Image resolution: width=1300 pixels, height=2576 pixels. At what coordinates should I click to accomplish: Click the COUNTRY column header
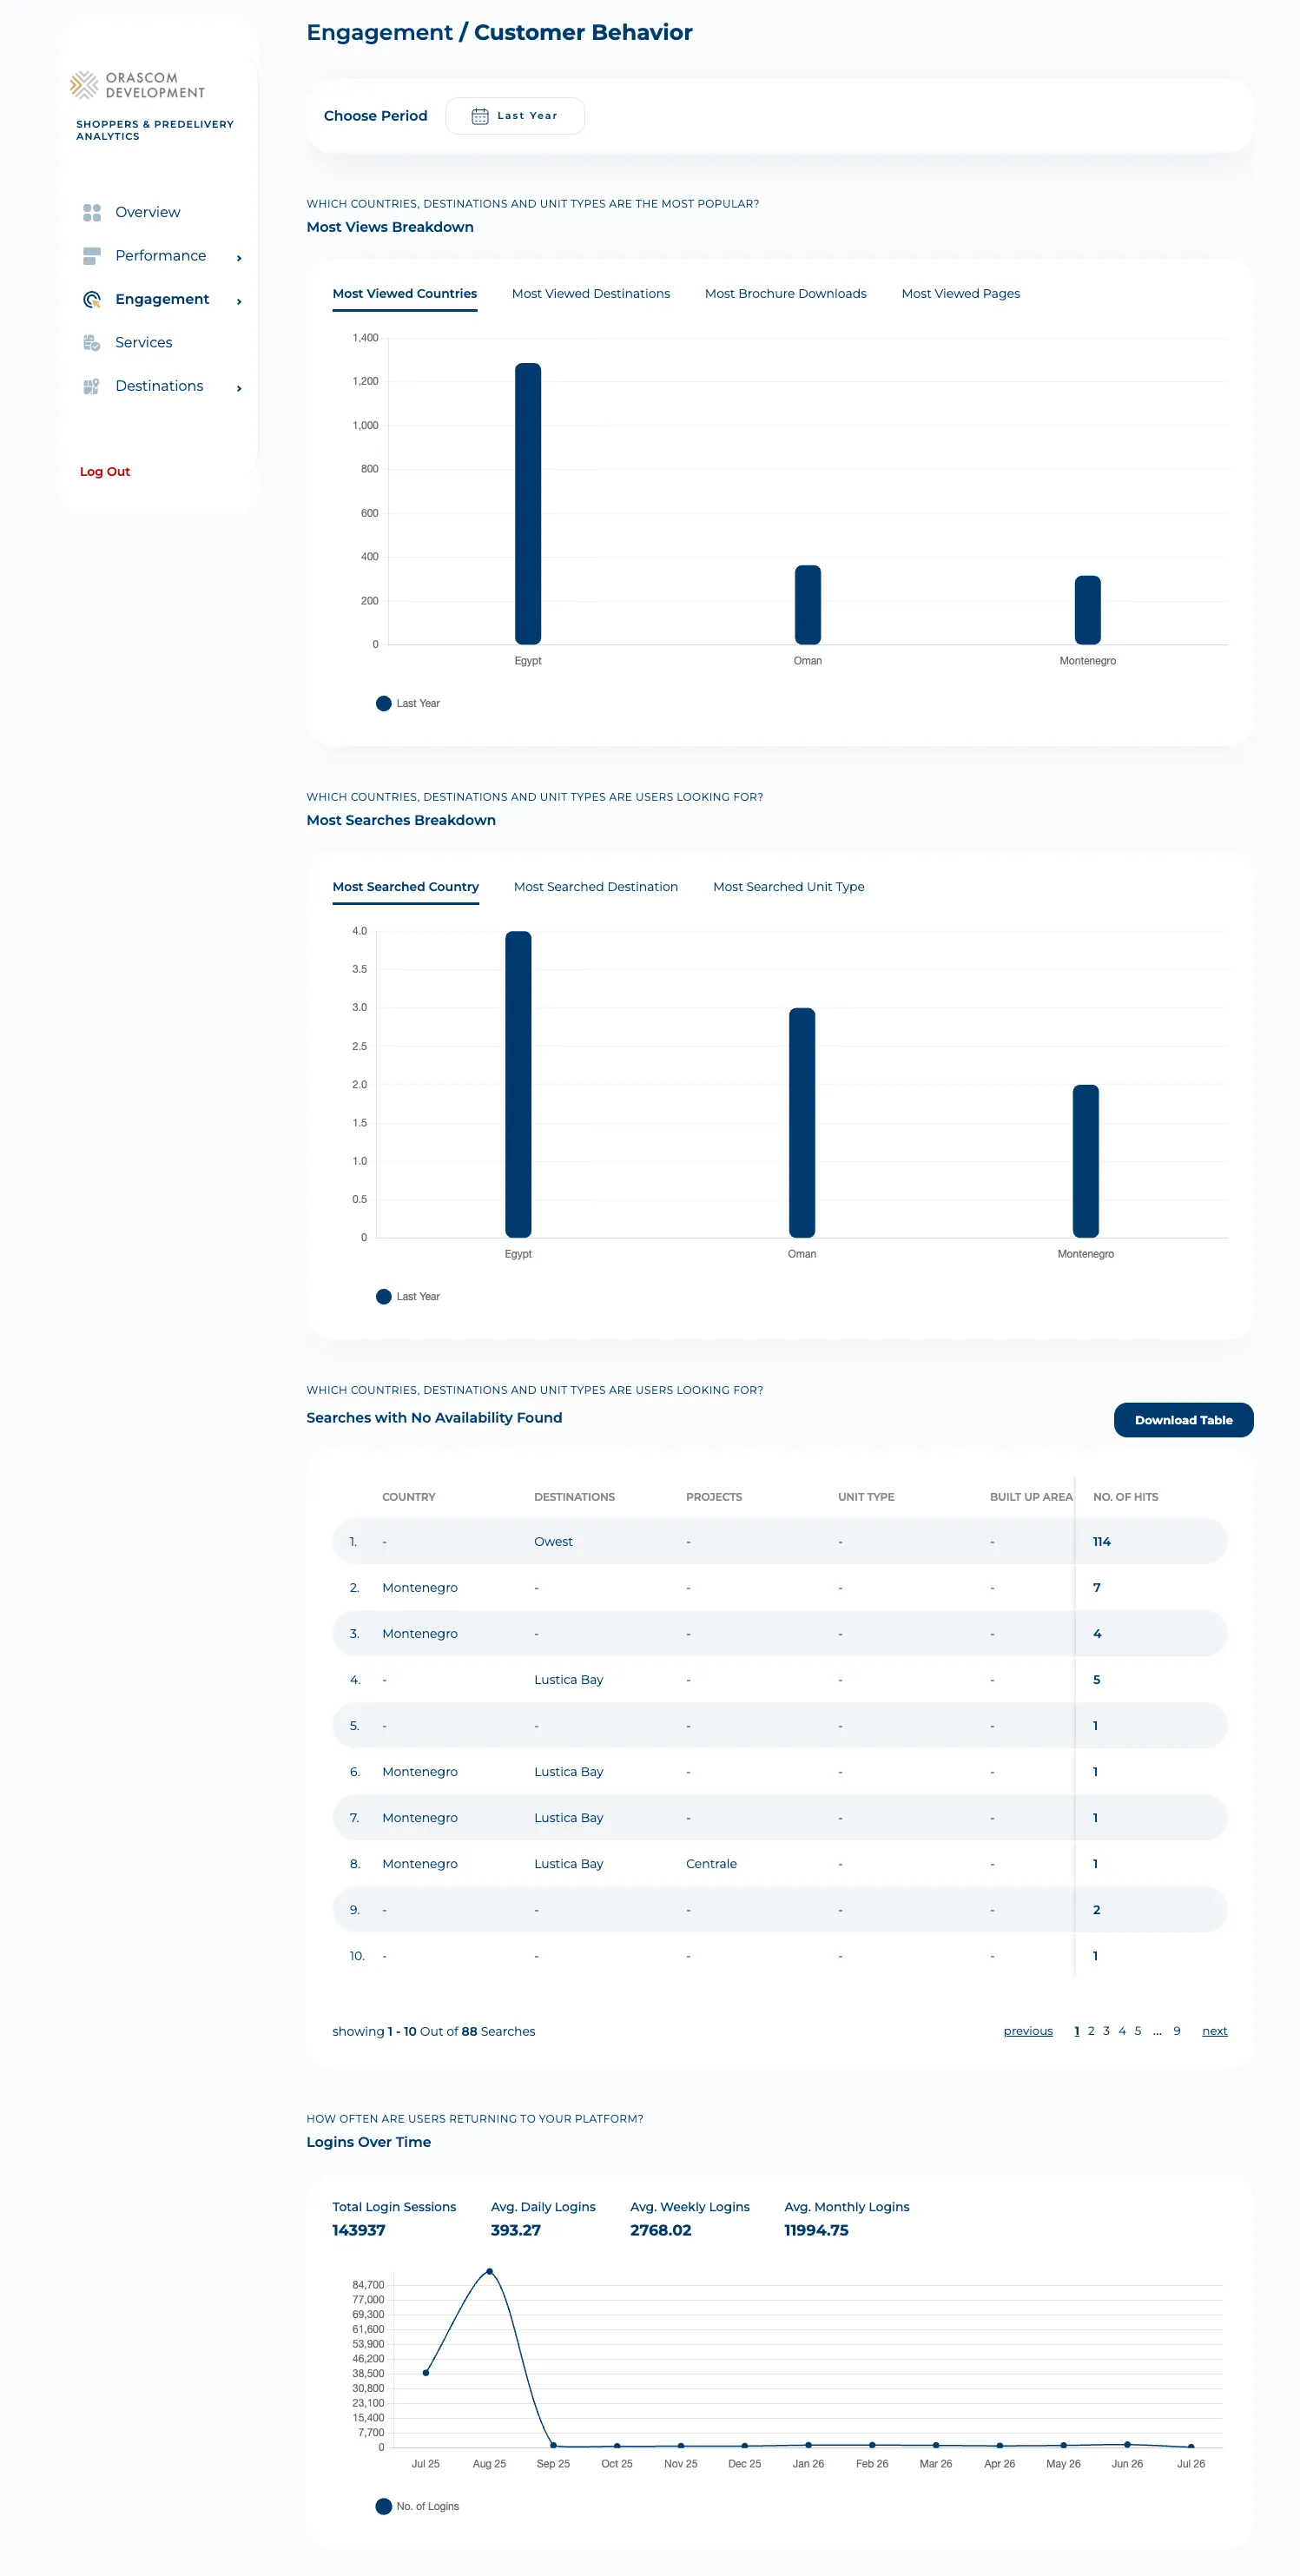click(x=409, y=1497)
